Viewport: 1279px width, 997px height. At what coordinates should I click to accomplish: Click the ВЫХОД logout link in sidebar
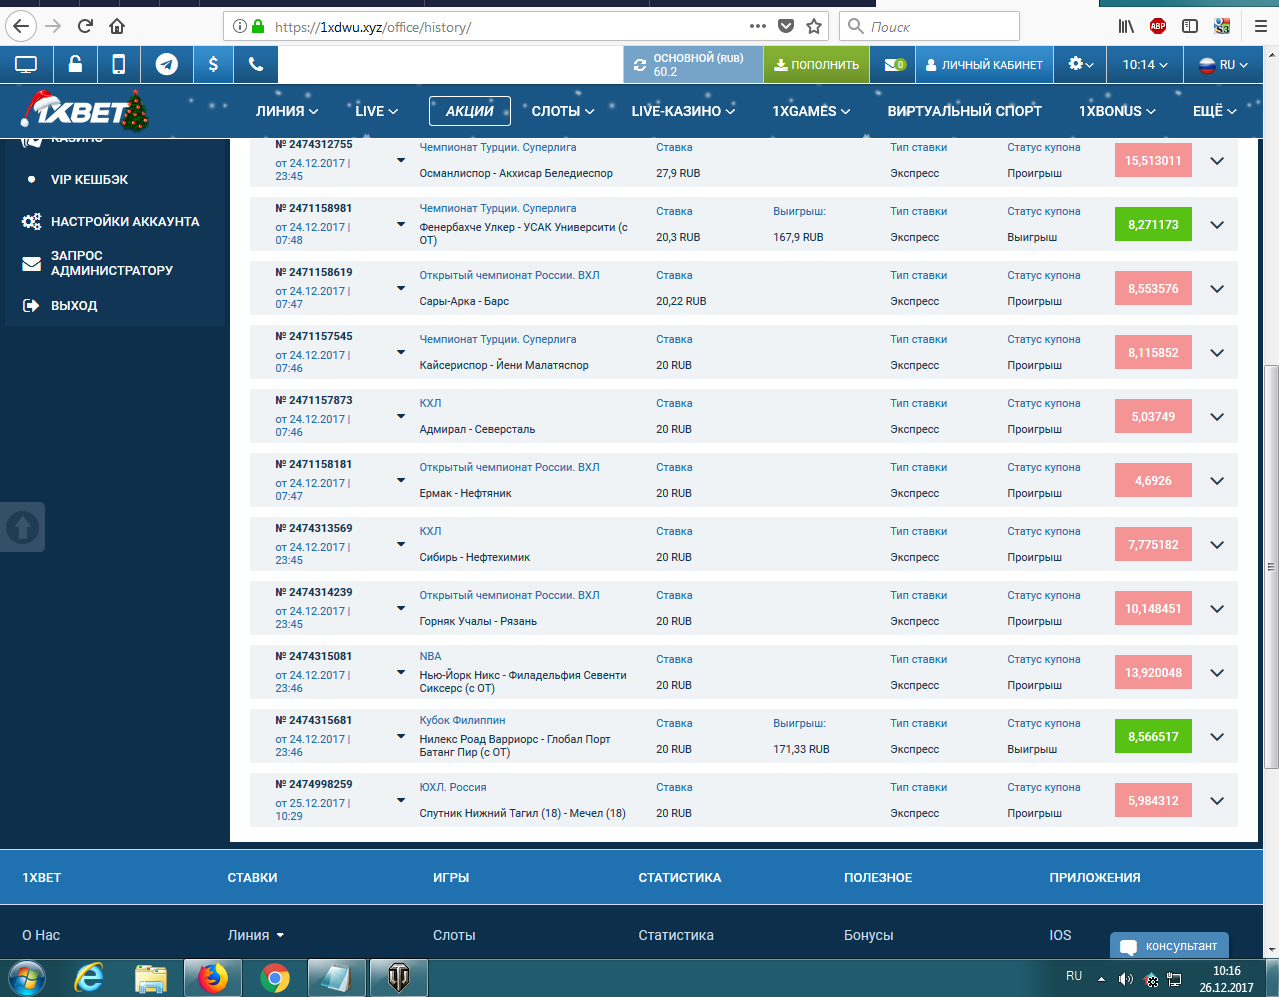(74, 306)
